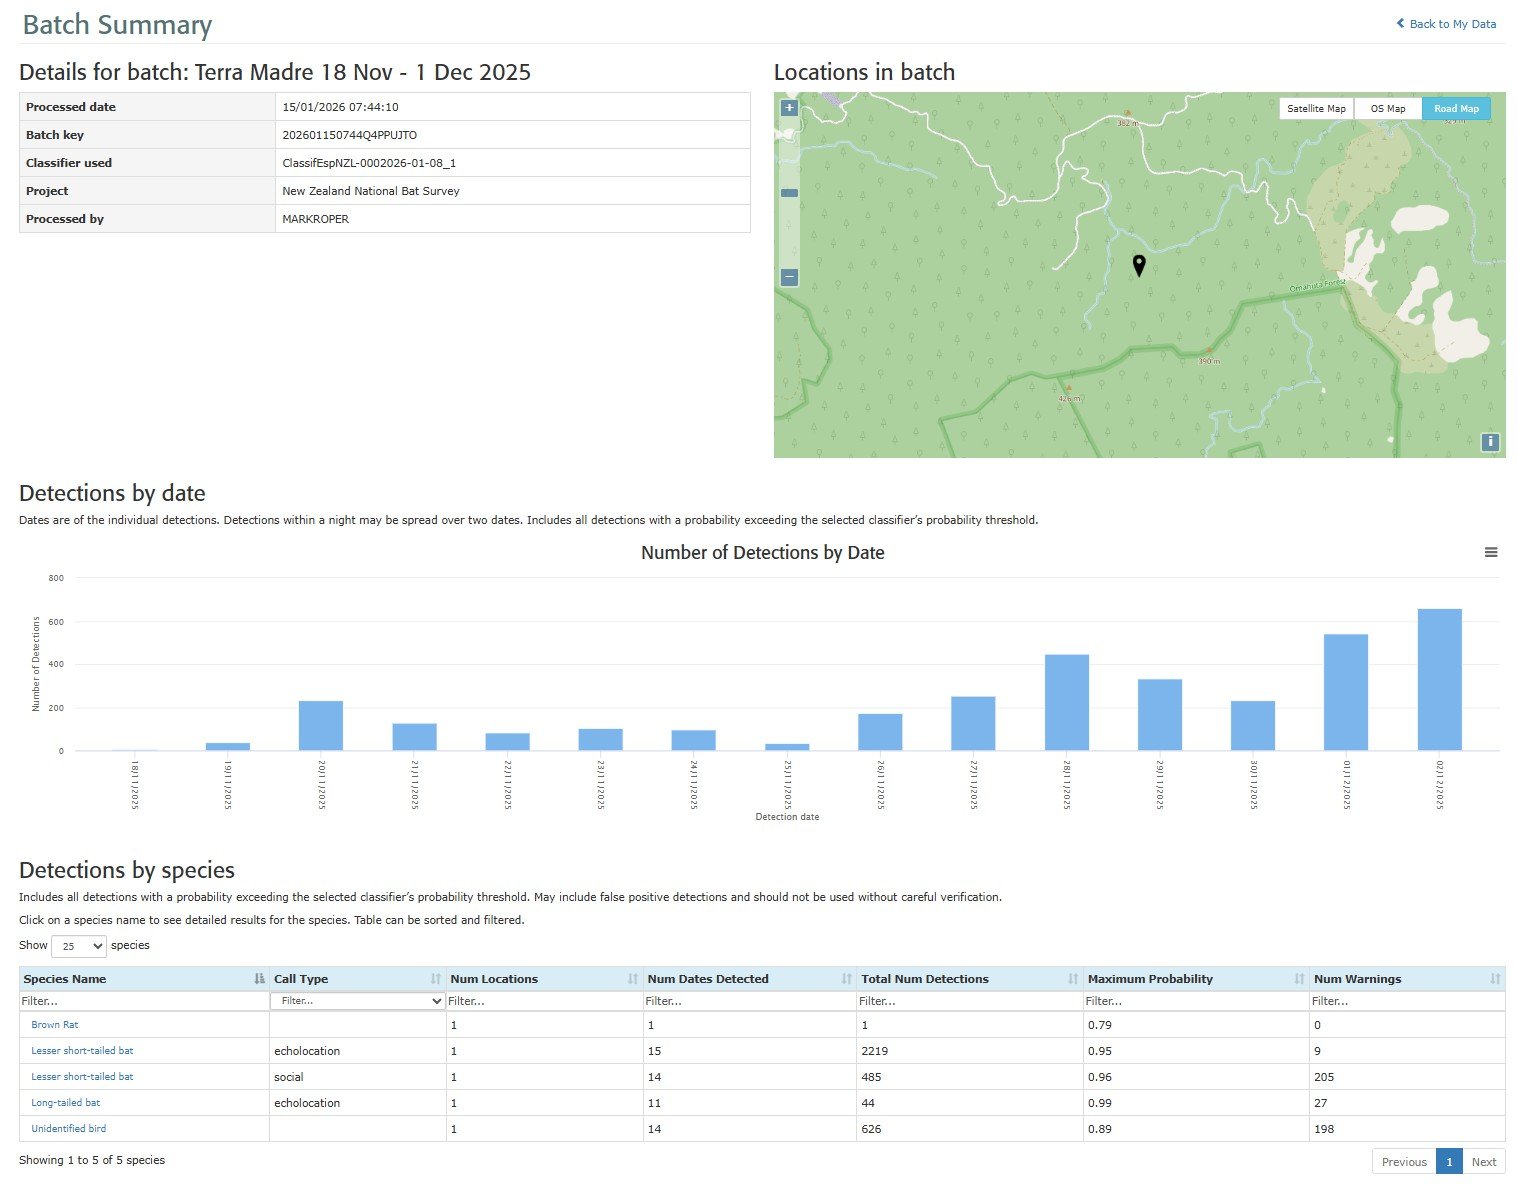Open Unidentified bird species details
The width and height of the screenshot is (1517, 1193).
click(x=69, y=1129)
